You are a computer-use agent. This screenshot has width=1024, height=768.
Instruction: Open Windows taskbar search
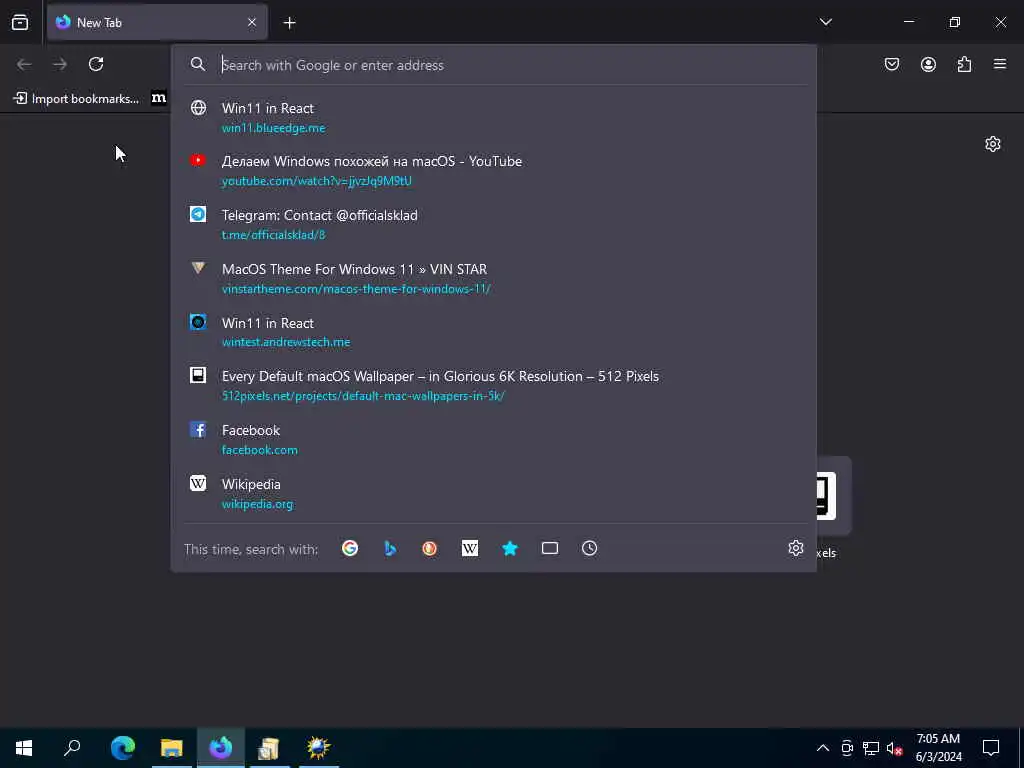(72, 748)
